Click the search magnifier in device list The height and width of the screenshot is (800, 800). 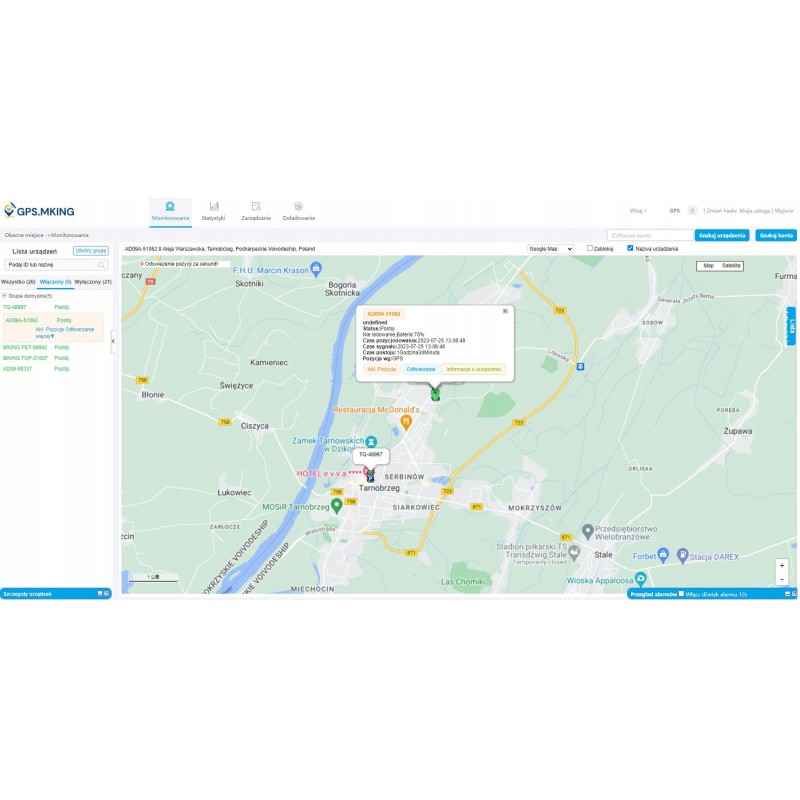click(101, 265)
